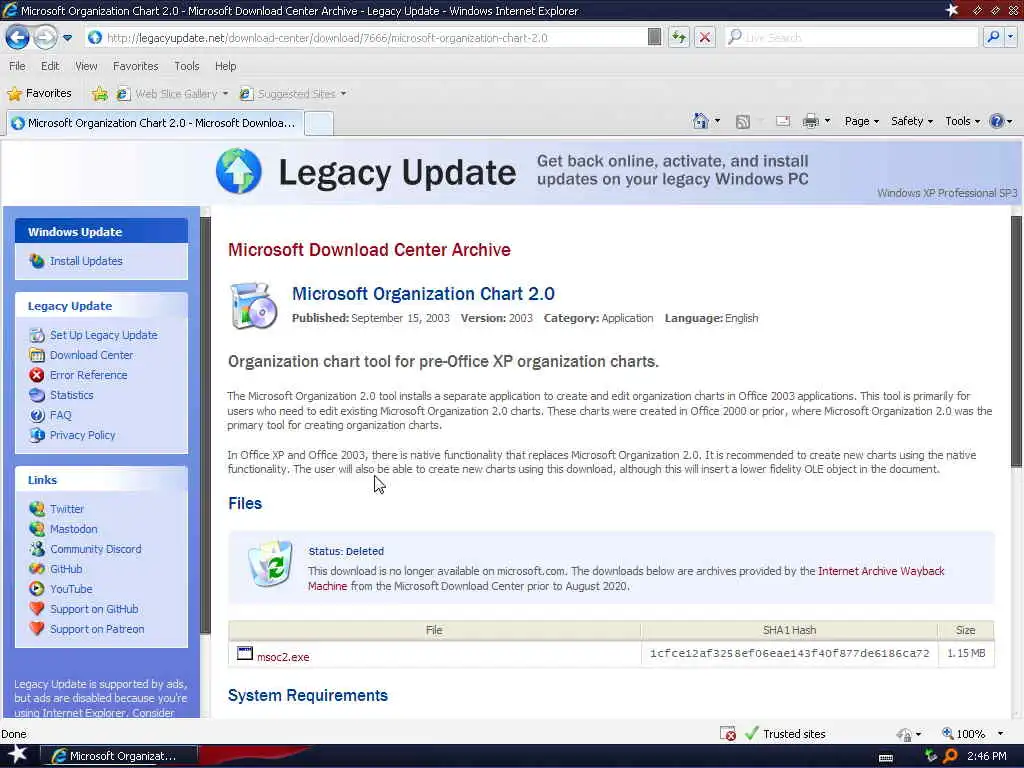
Task: Click the browser Back arrow button
Action: 18,37
